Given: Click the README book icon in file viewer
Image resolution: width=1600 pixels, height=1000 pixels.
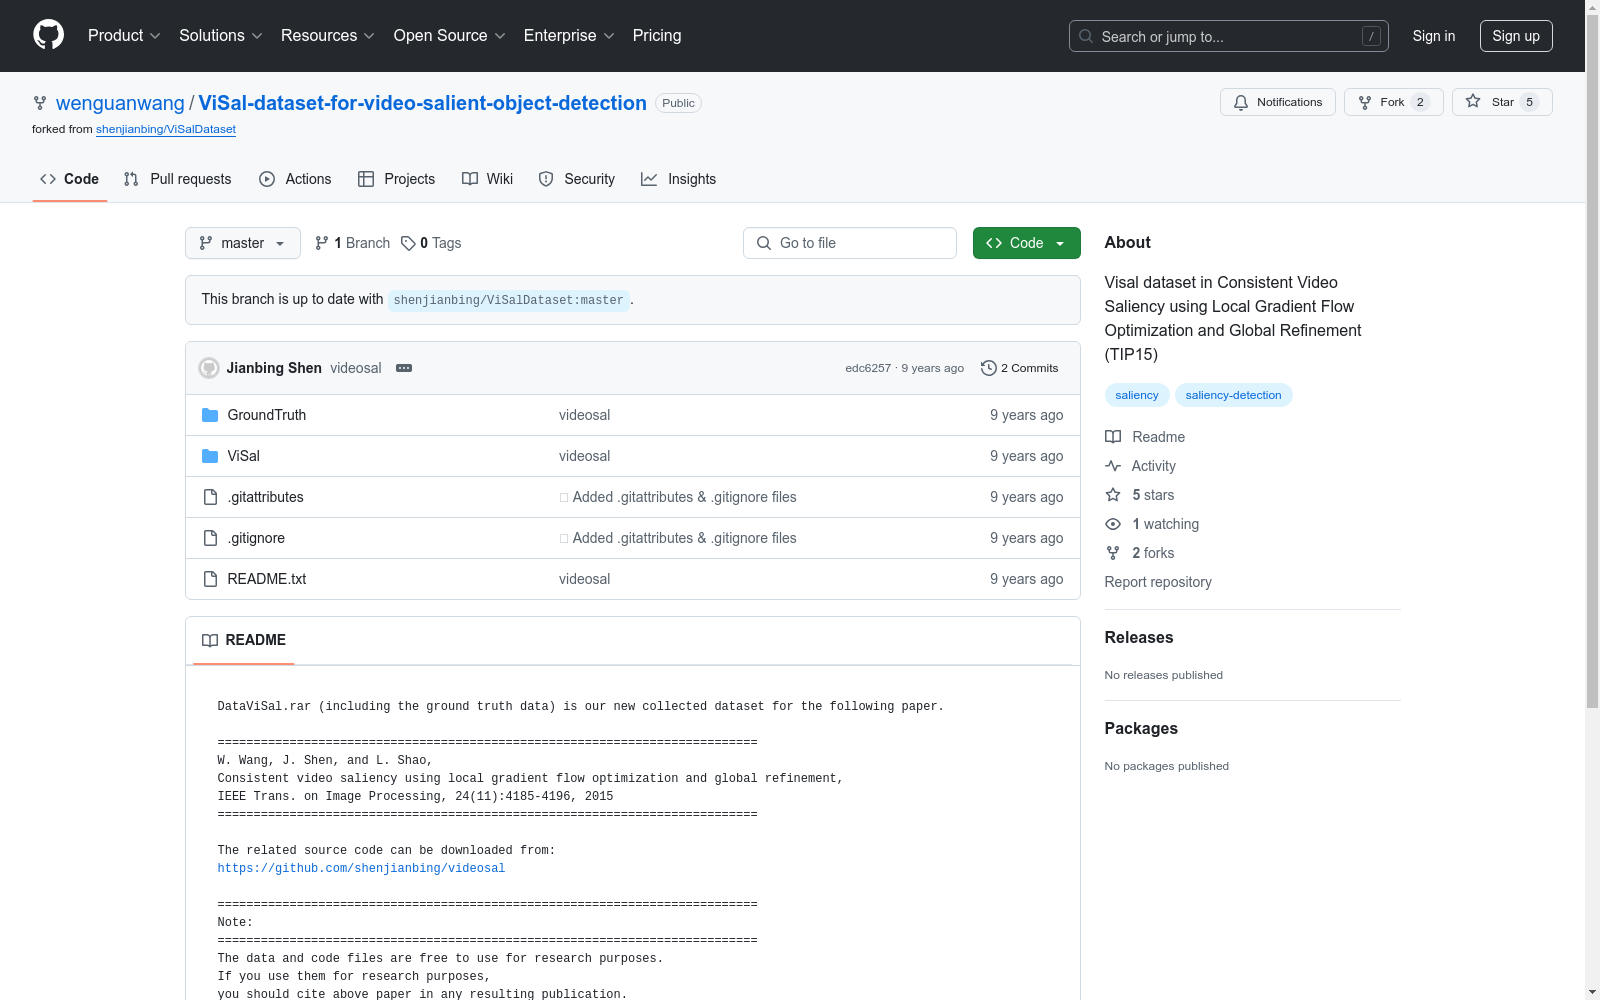Looking at the screenshot, I should pyautogui.click(x=210, y=640).
